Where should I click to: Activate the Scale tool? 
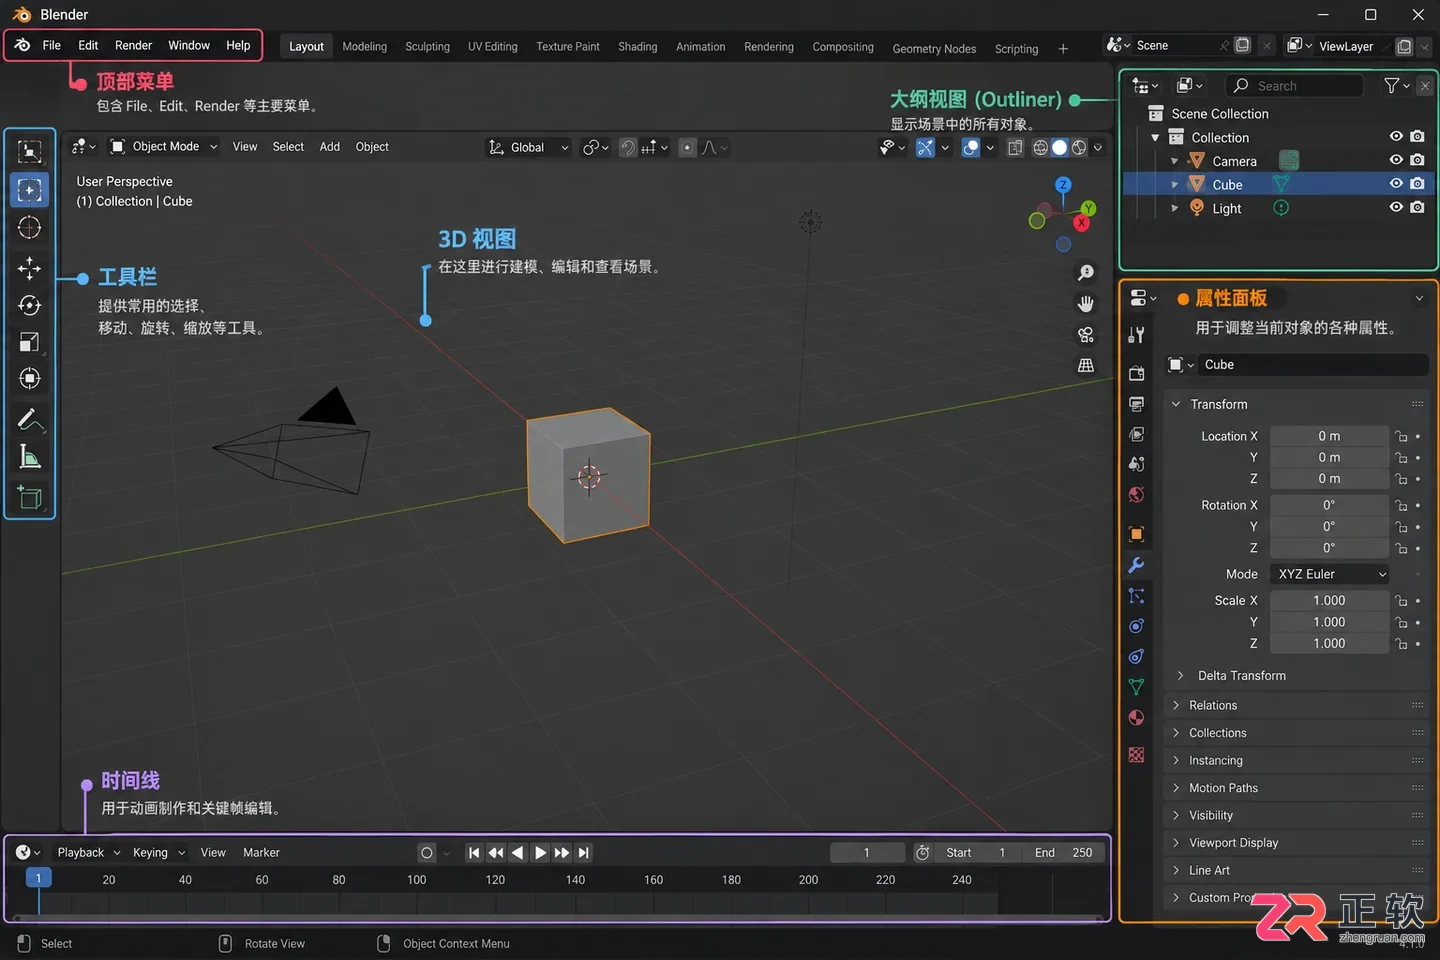[x=29, y=342]
